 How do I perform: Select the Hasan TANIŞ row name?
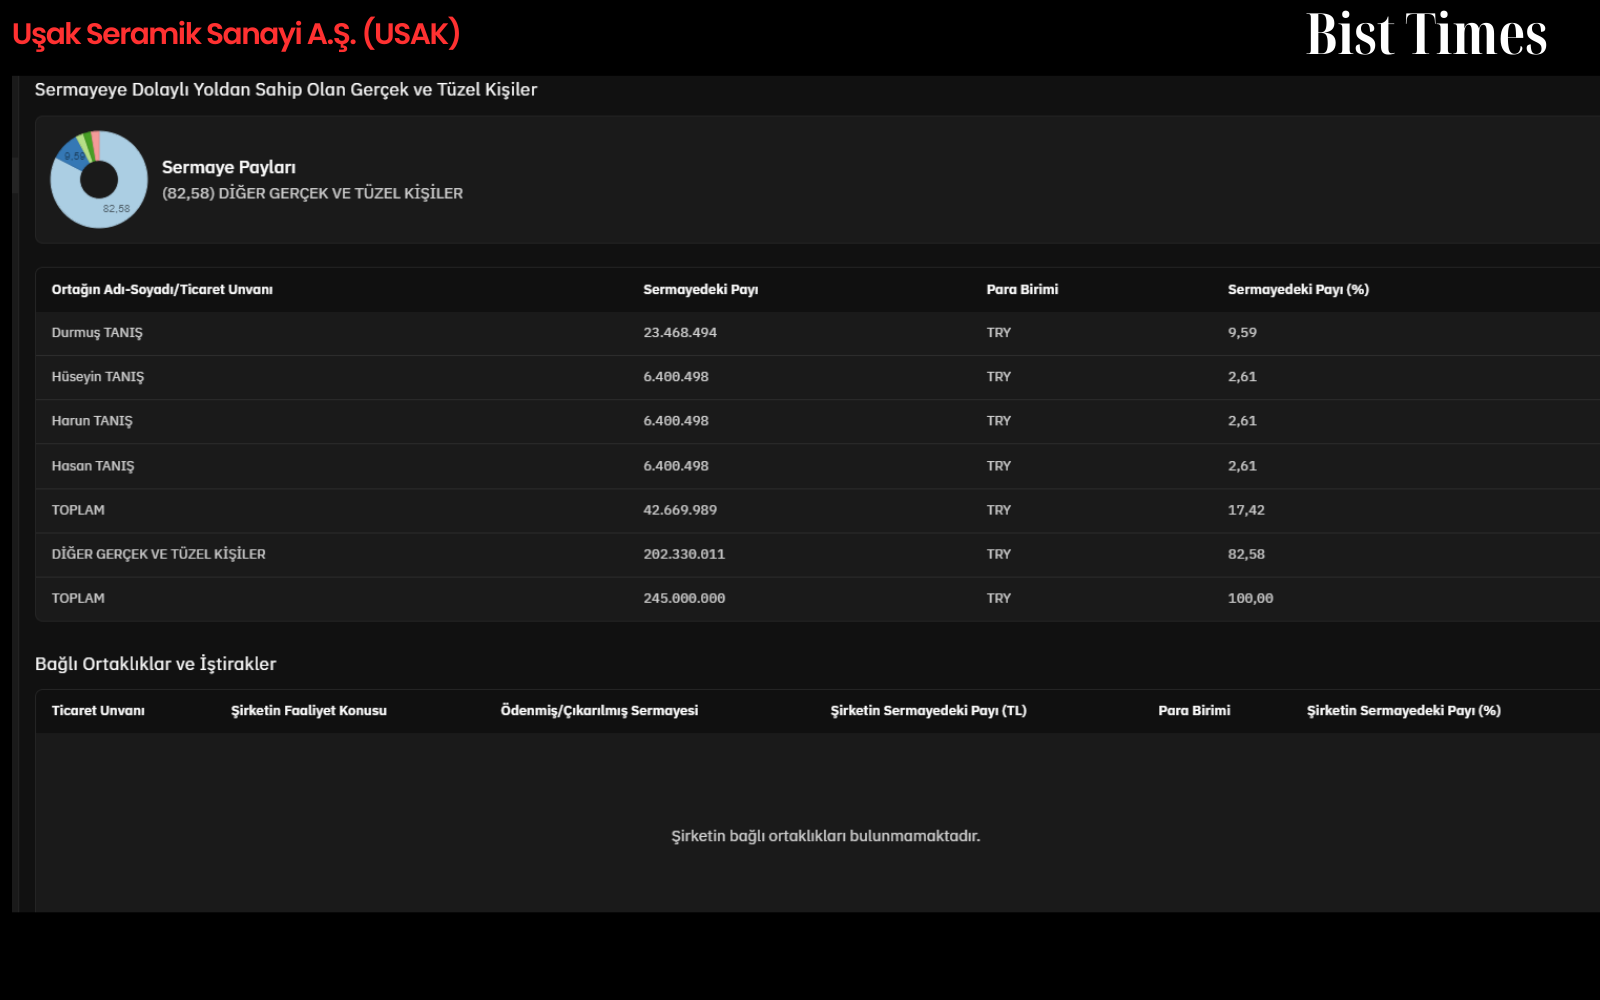pos(93,466)
